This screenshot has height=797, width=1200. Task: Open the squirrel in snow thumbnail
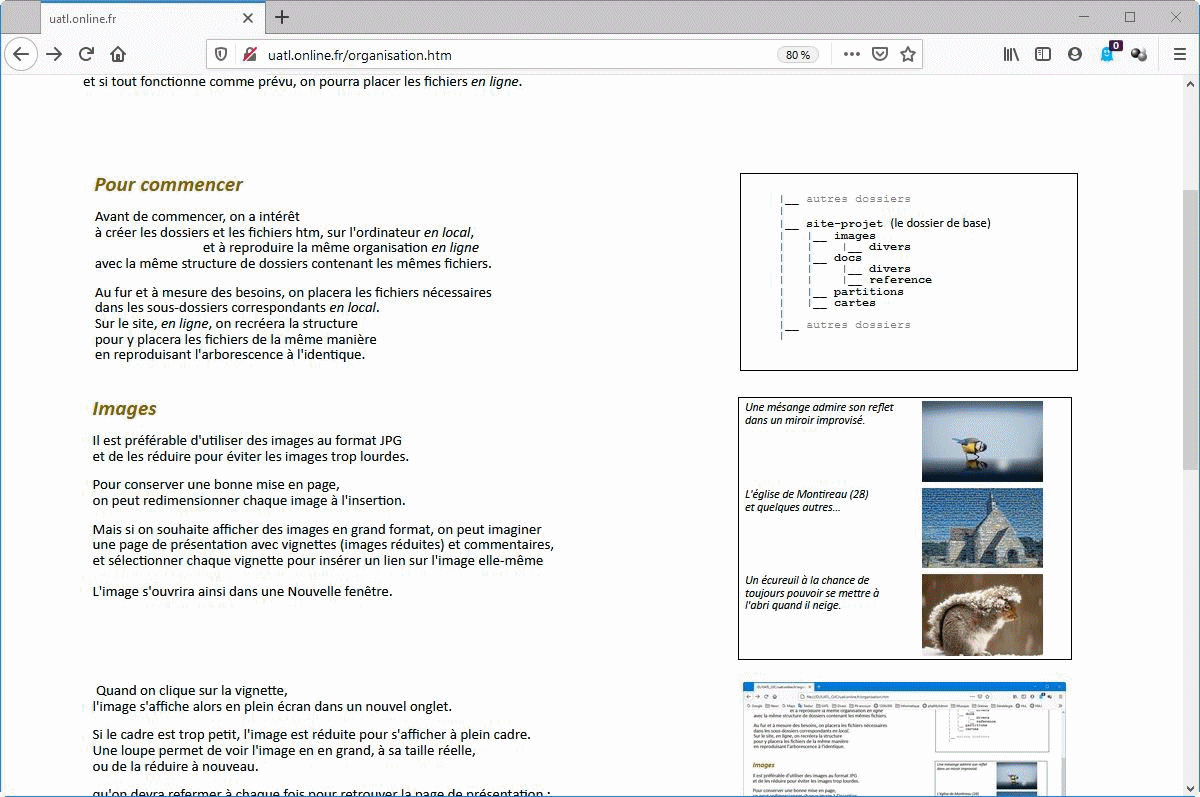(x=982, y=614)
